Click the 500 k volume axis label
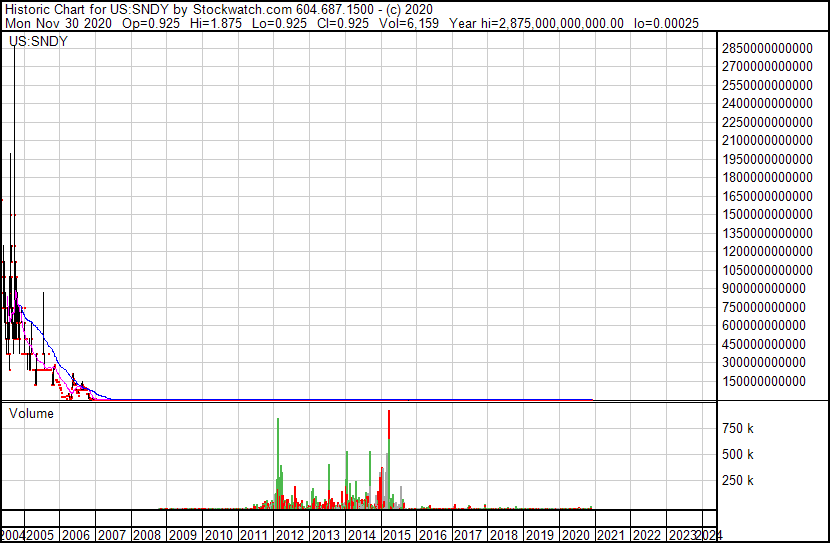The height and width of the screenshot is (543, 830). (x=738, y=454)
